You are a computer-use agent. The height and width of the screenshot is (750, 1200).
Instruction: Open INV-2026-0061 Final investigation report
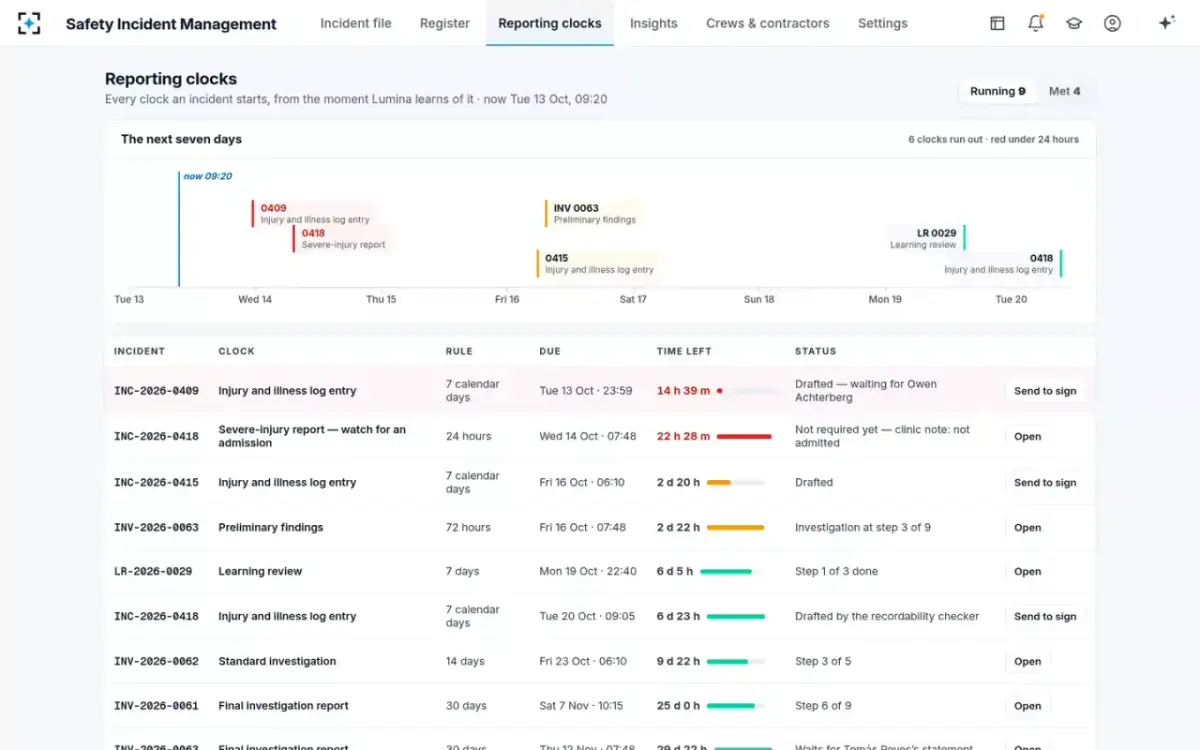tap(1028, 706)
